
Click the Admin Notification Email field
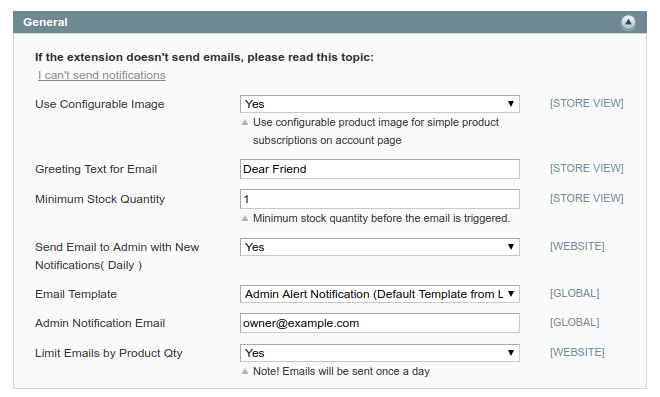(380, 323)
